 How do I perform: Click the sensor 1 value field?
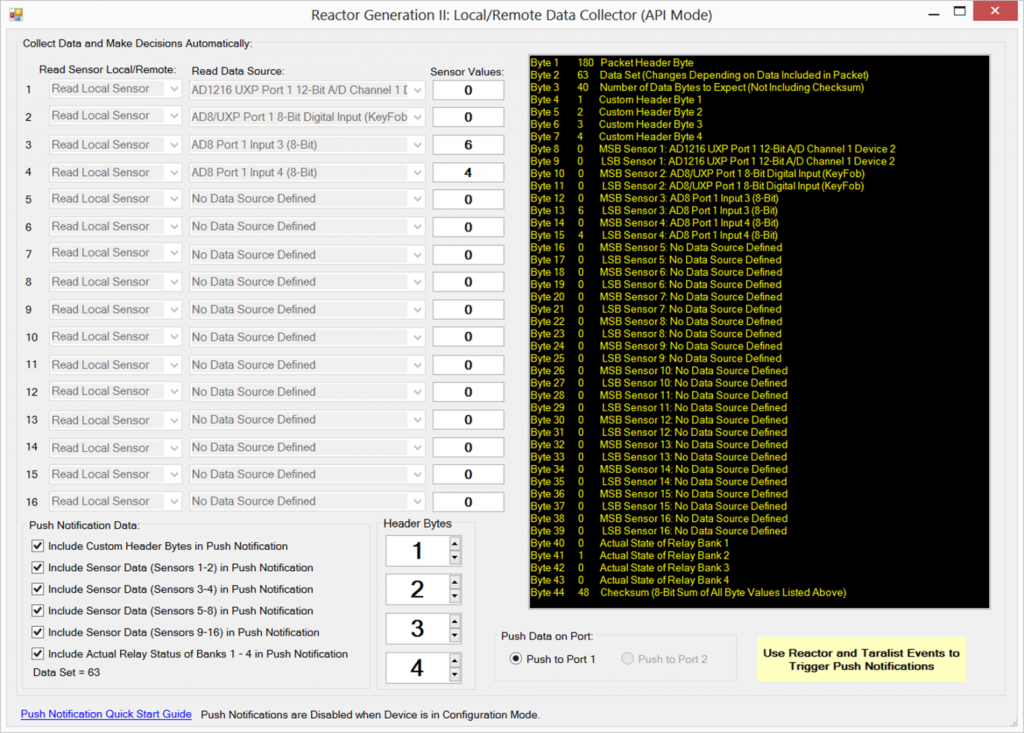click(468, 90)
